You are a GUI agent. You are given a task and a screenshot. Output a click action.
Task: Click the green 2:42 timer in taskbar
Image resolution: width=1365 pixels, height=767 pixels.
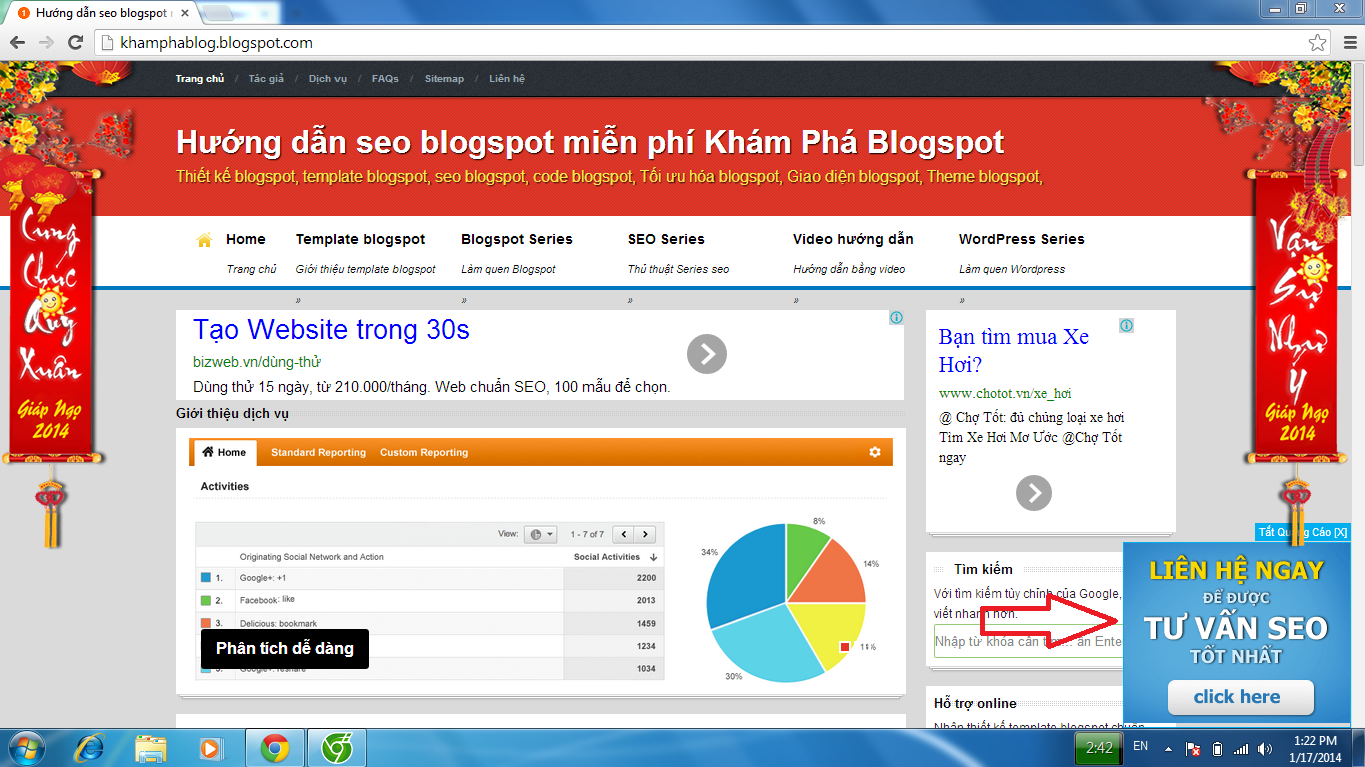click(x=1098, y=748)
